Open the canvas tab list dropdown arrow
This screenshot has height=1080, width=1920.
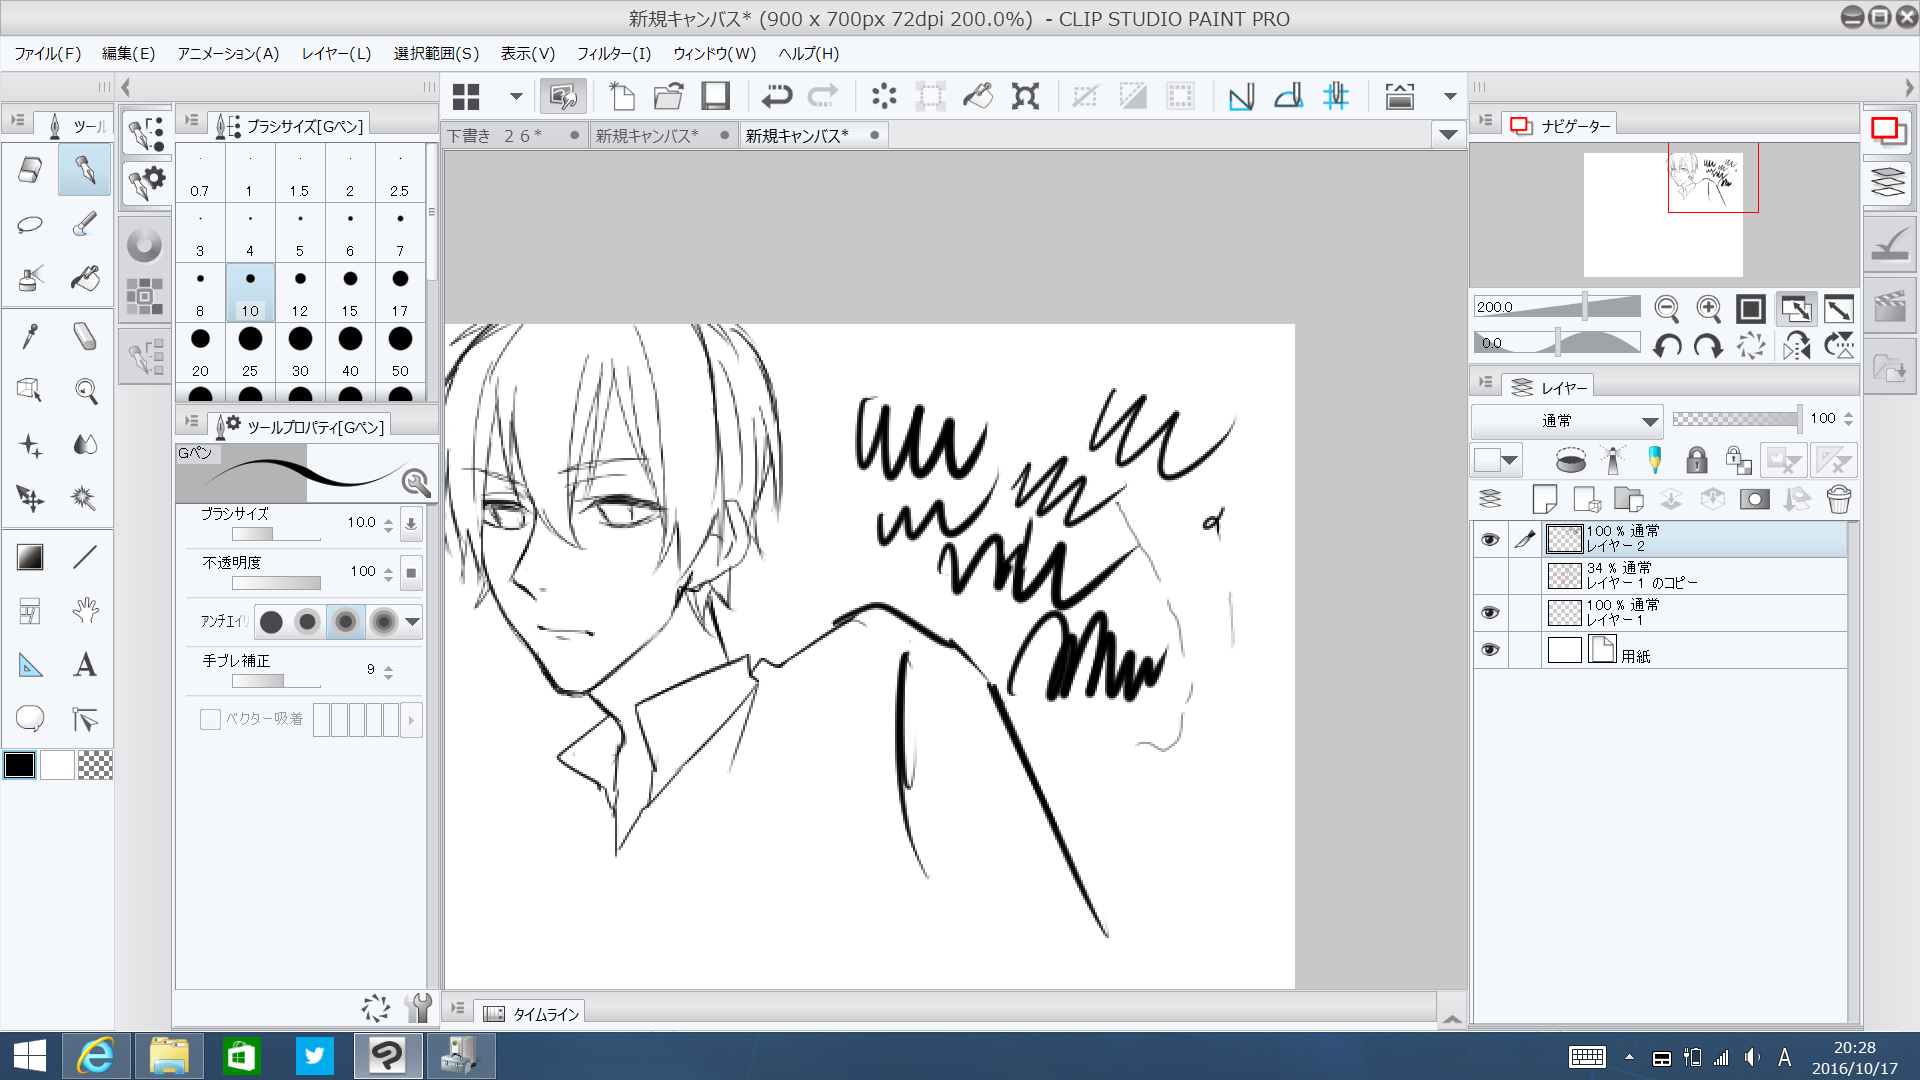(1447, 134)
